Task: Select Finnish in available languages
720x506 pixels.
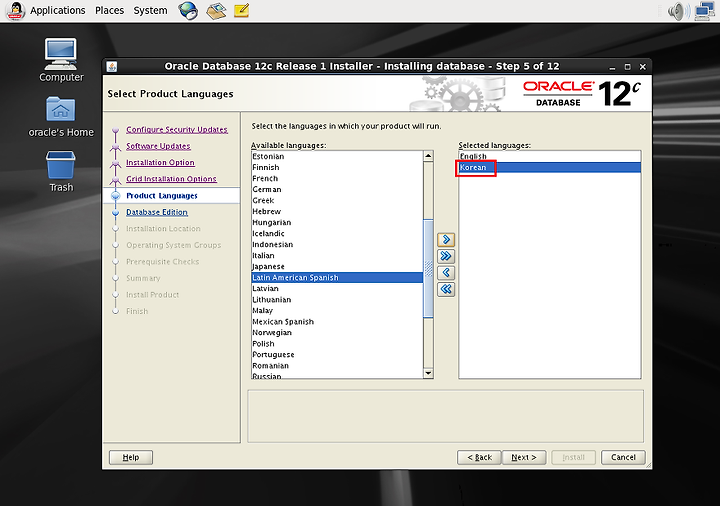Action: [x=337, y=168]
